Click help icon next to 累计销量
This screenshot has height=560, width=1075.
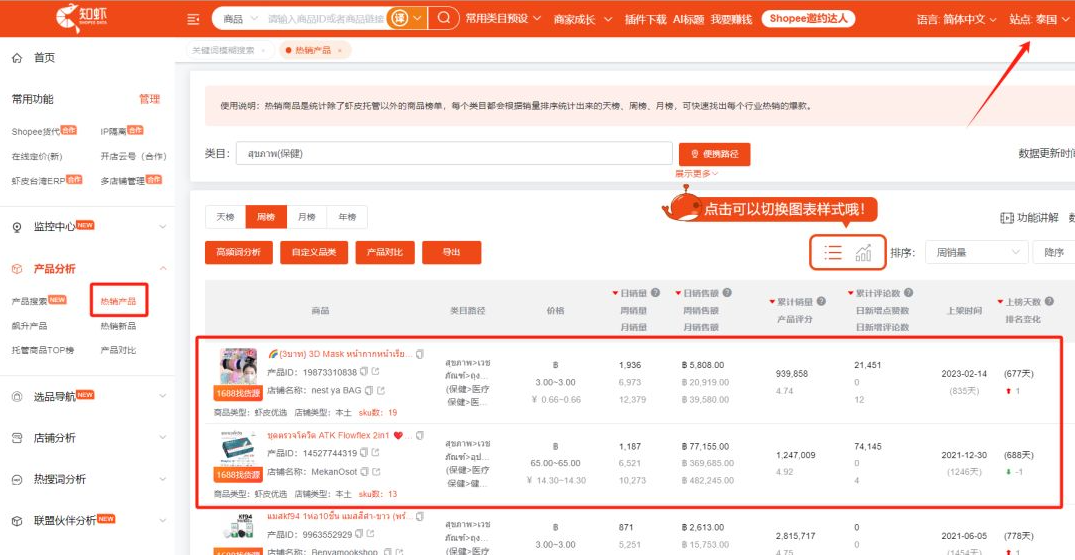click(821, 302)
